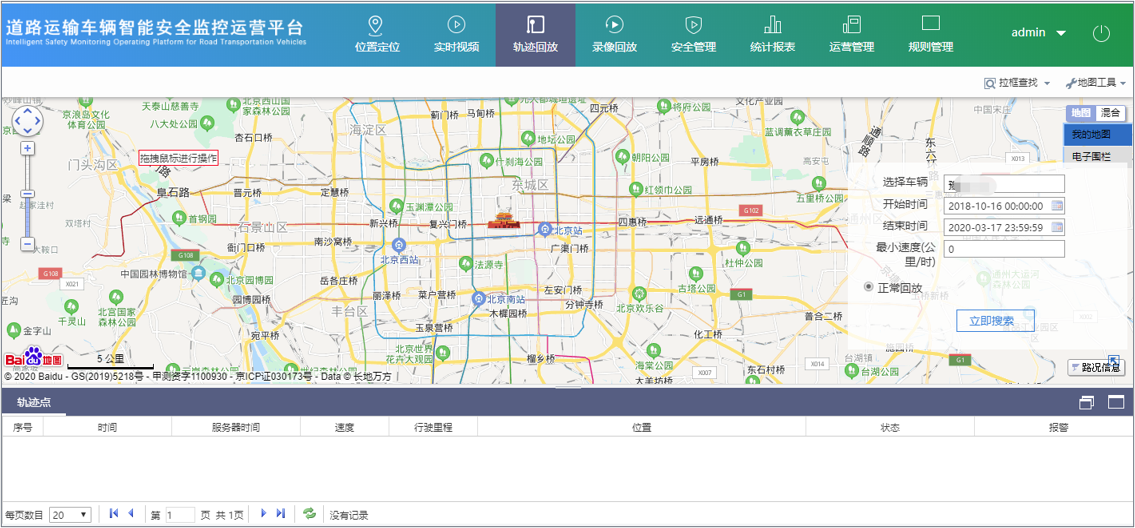Screen dimensions: 1135x528
Task: Go to 安全管理 safety management
Action: tap(693, 35)
